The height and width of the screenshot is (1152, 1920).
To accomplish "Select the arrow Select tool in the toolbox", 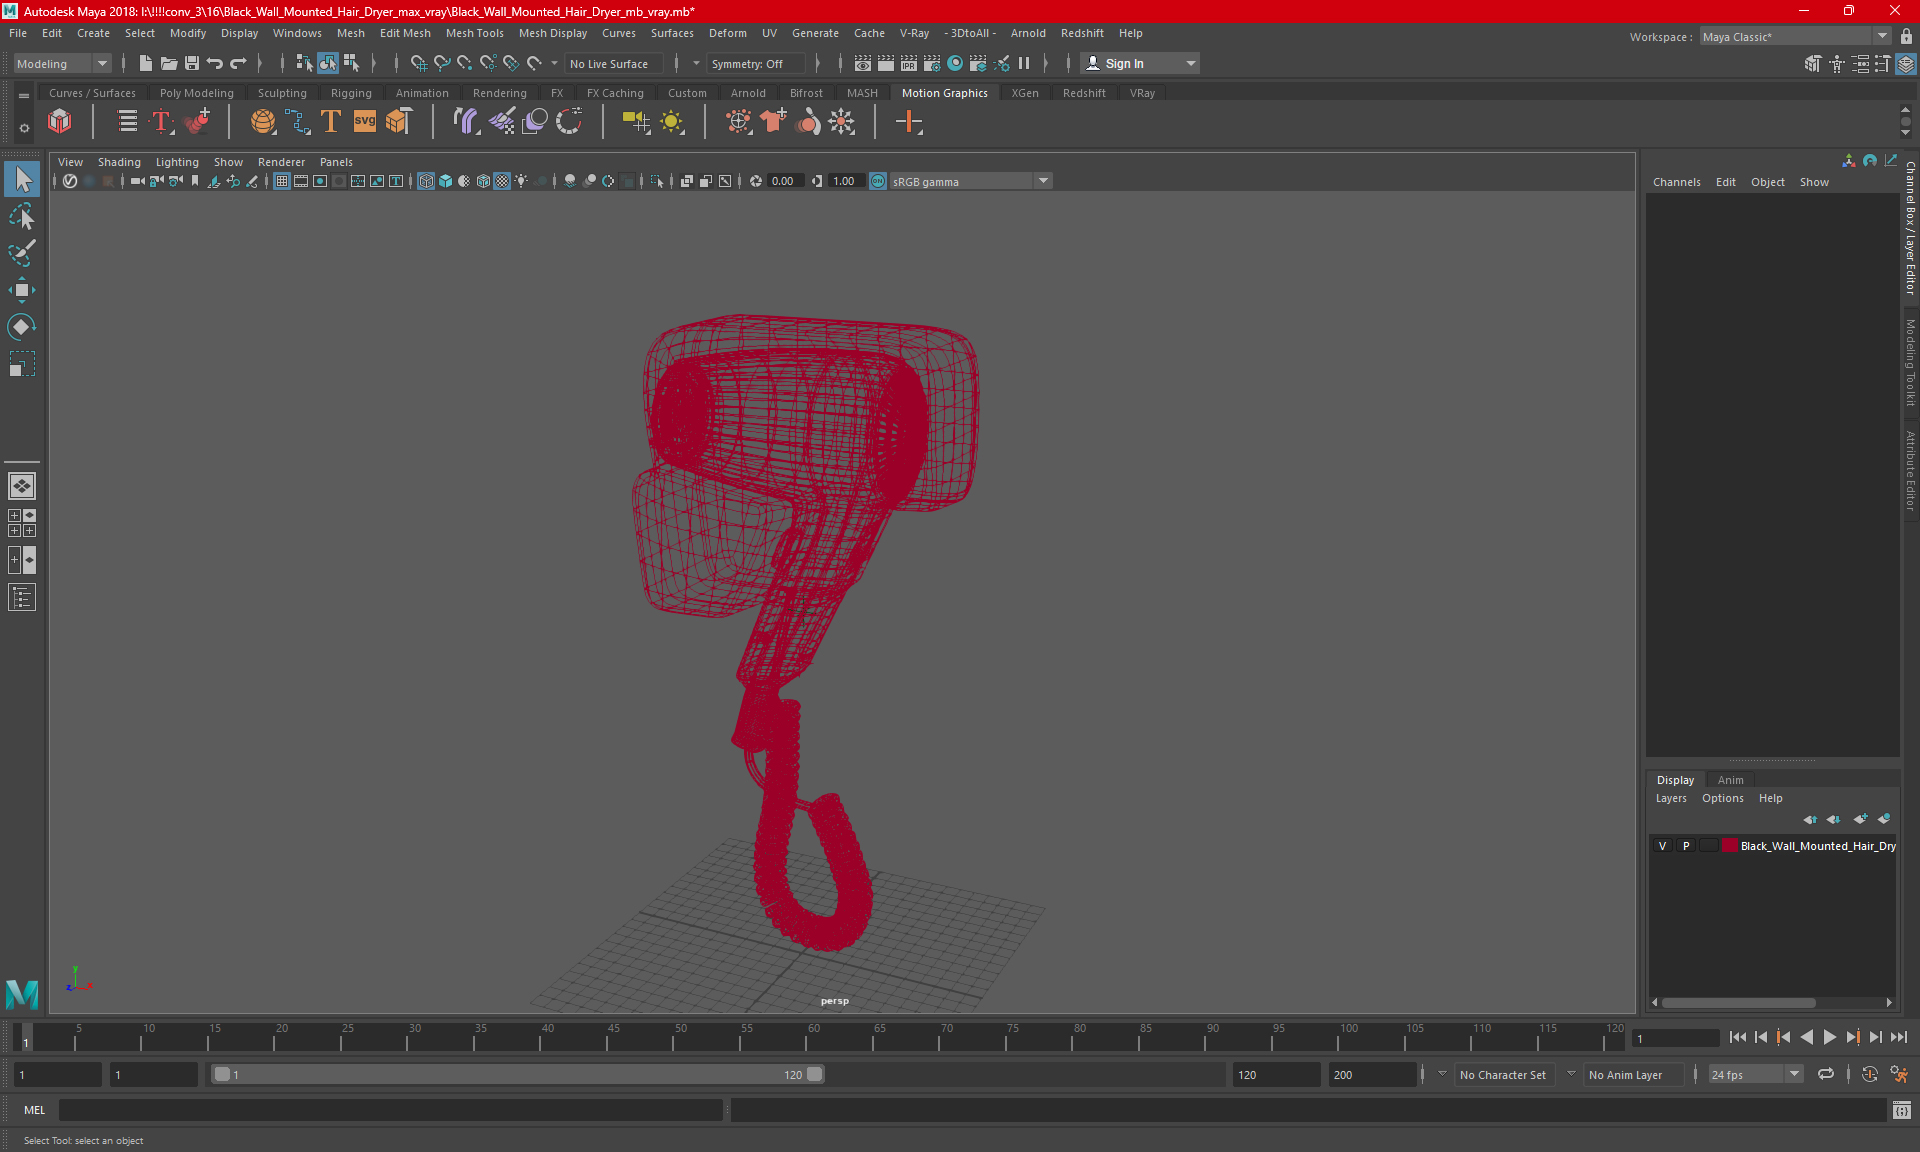I will (22, 180).
